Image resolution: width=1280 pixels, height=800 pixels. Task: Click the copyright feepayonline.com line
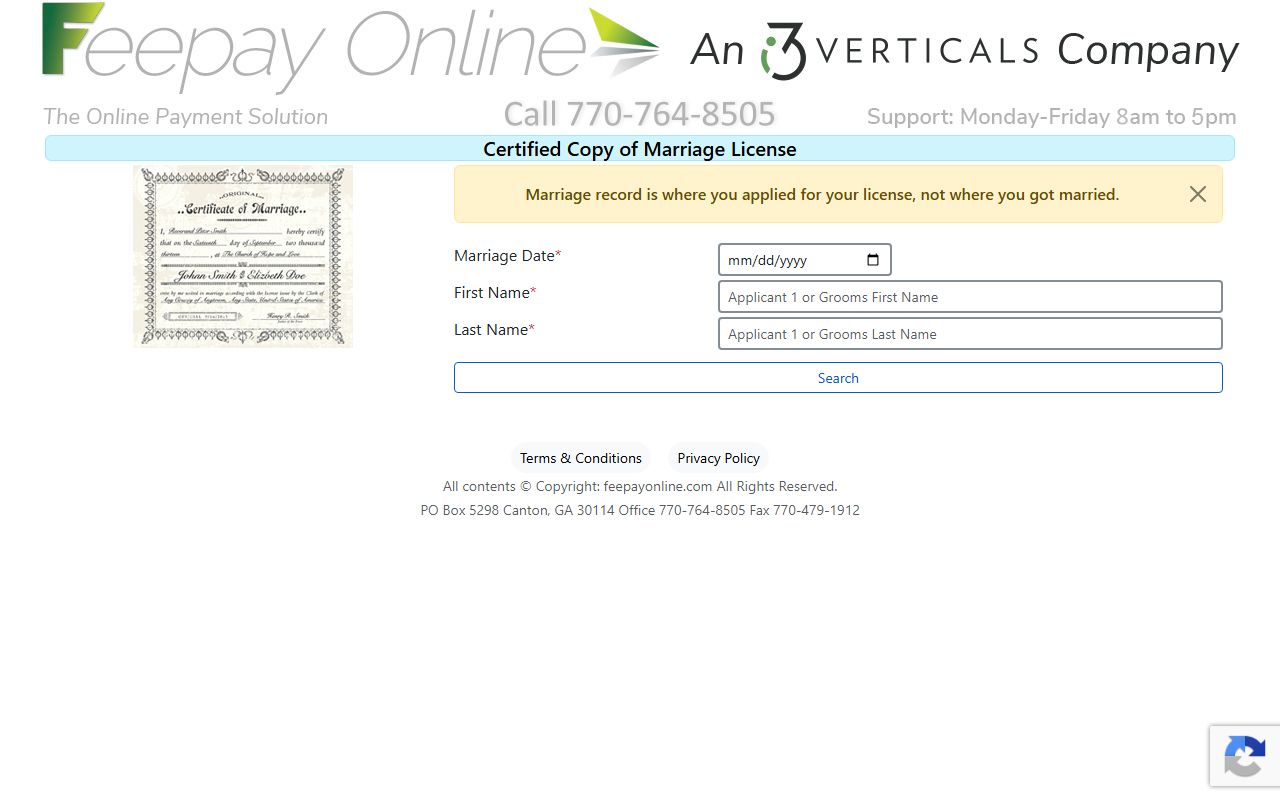click(x=640, y=487)
